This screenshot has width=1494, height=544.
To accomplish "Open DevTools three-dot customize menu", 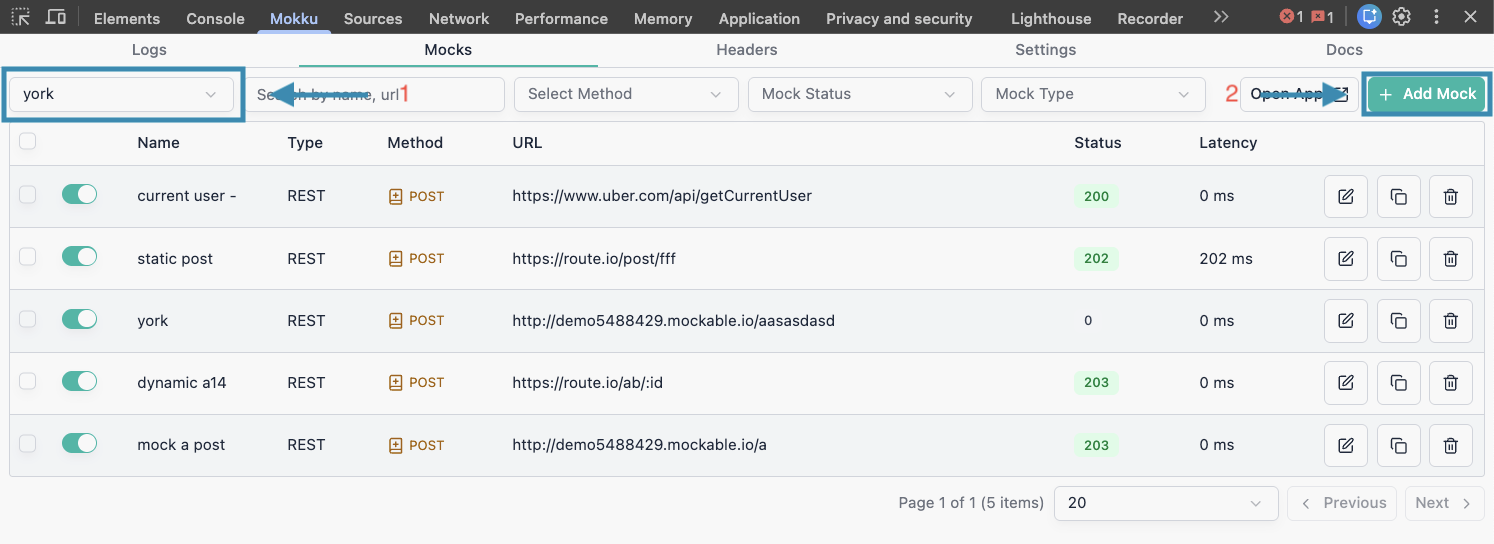I will tap(1437, 17).
